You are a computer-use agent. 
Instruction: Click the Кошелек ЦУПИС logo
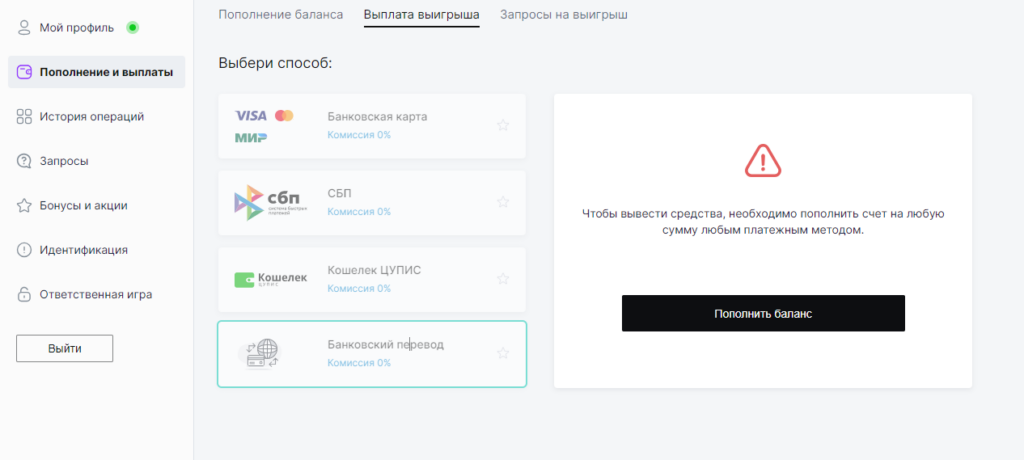[x=270, y=279]
